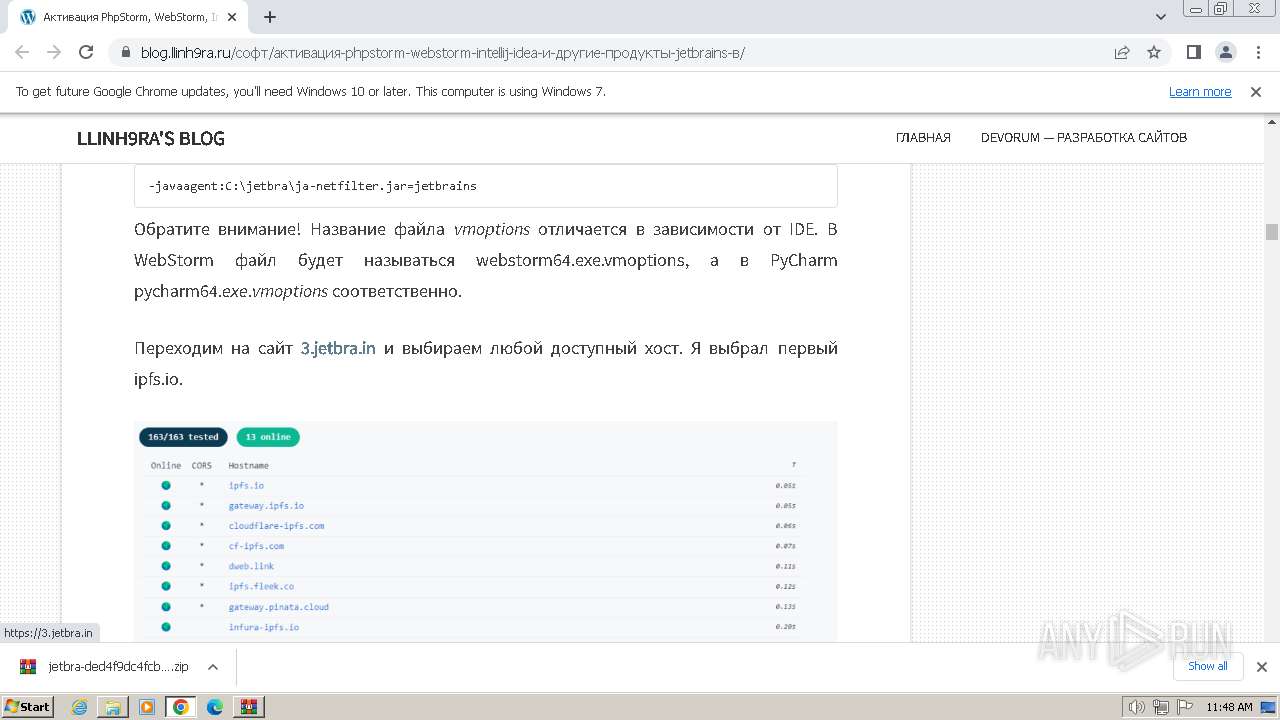Close the downloads bar

(x=1261, y=667)
